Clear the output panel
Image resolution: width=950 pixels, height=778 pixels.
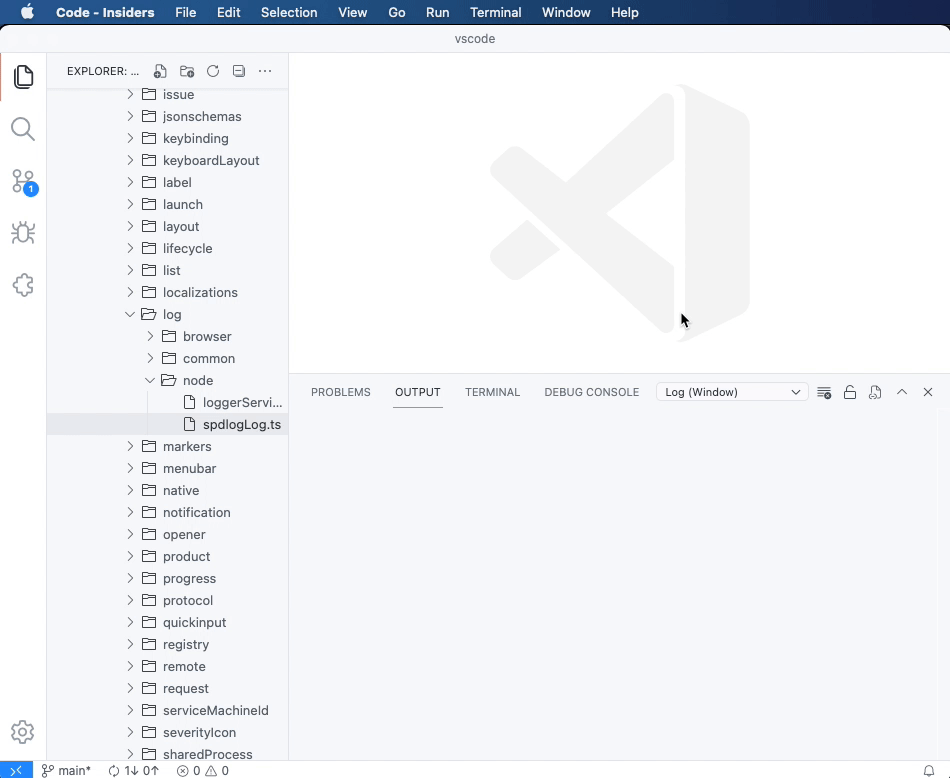pos(824,393)
